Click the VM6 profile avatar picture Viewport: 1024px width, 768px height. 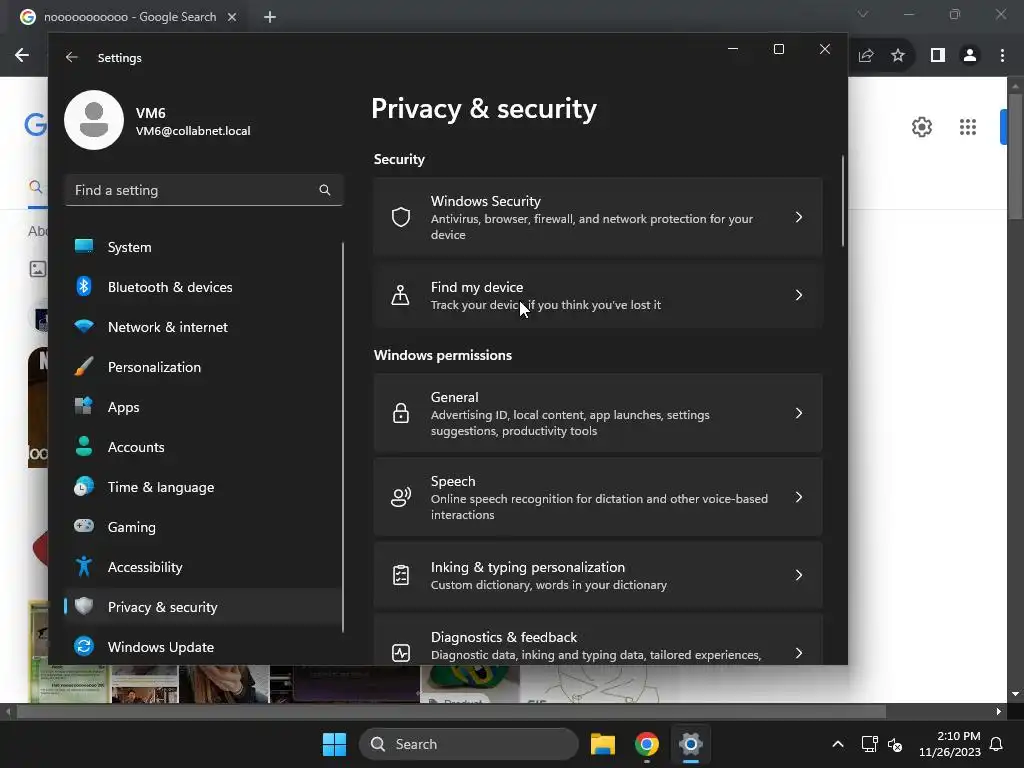tap(94, 120)
